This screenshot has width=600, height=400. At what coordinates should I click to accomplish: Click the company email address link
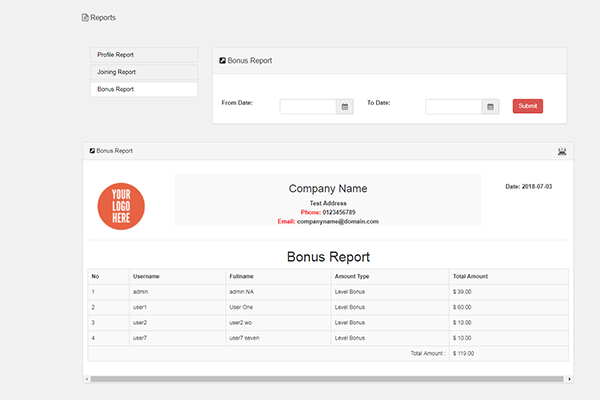(x=338, y=221)
